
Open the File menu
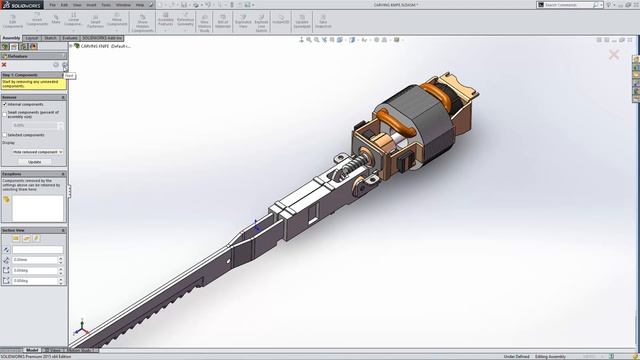coord(52,5)
